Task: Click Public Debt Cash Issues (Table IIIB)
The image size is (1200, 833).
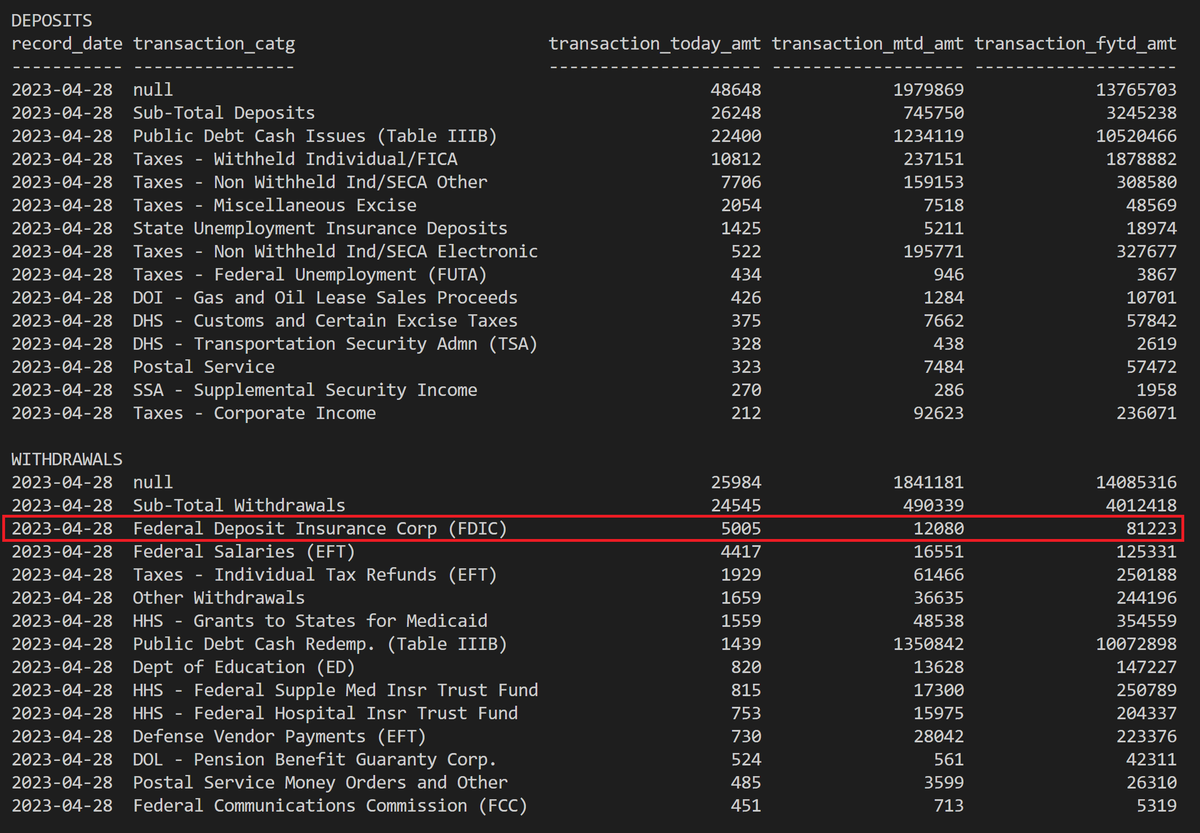Action: (314, 136)
